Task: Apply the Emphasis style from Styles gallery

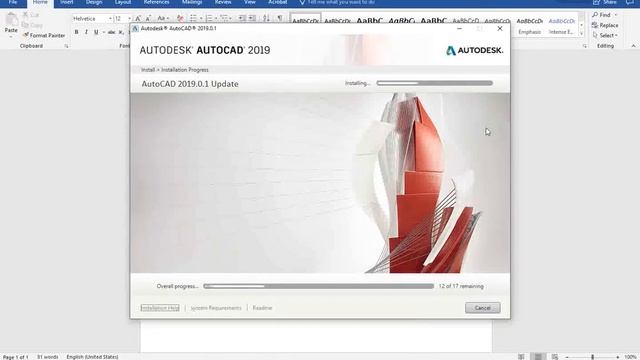Action: click(x=529, y=26)
